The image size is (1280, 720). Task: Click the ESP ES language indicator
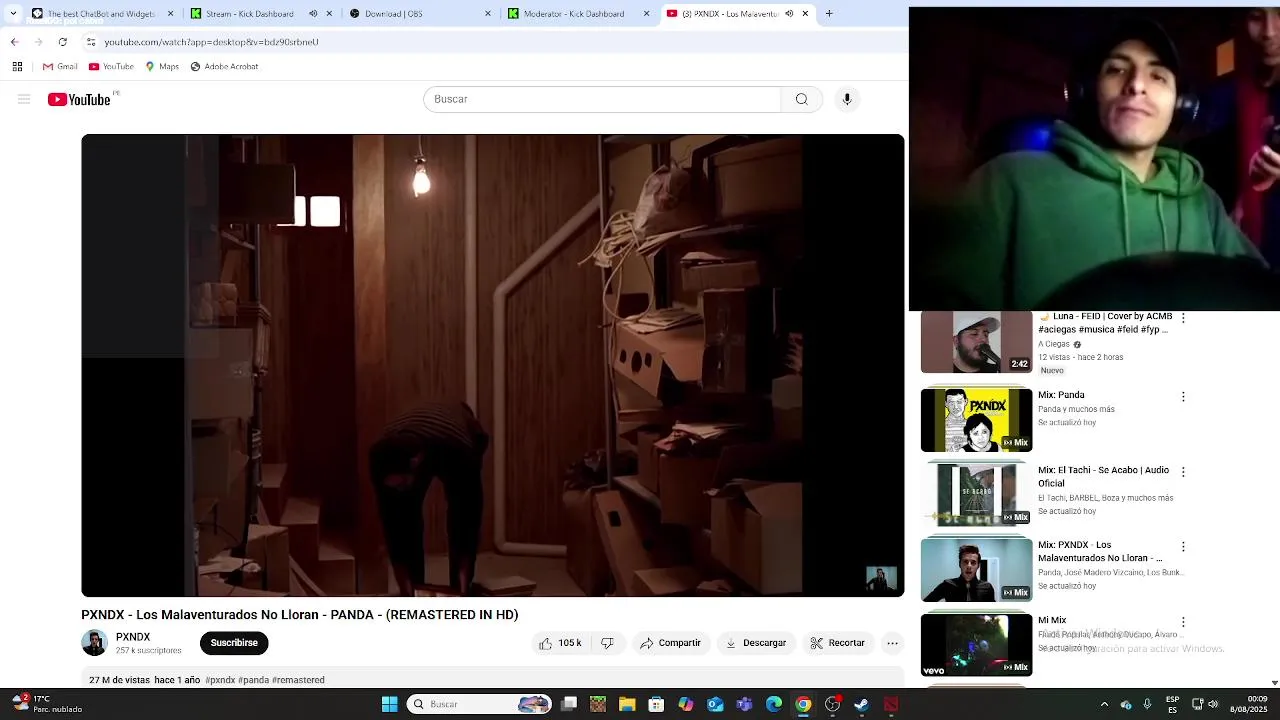point(1172,704)
